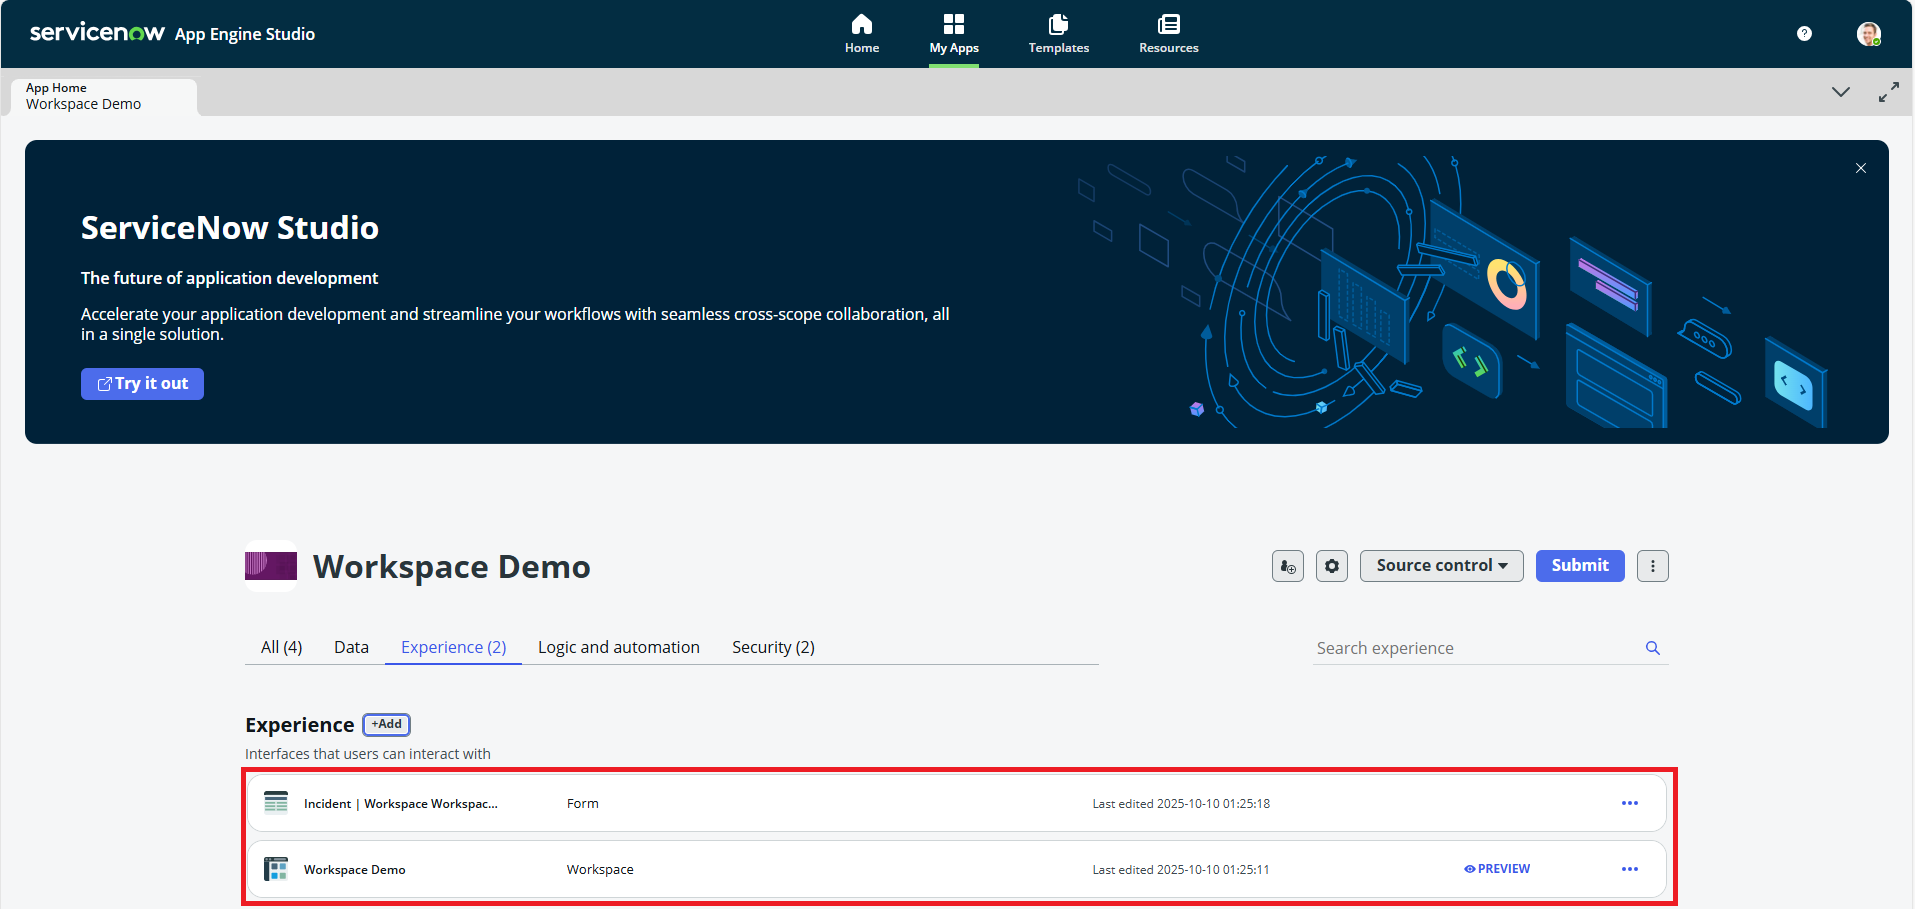This screenshot has width=1915, height=909.
Task: Click the search magnifier icon
Action: (x=1653, y=648)
